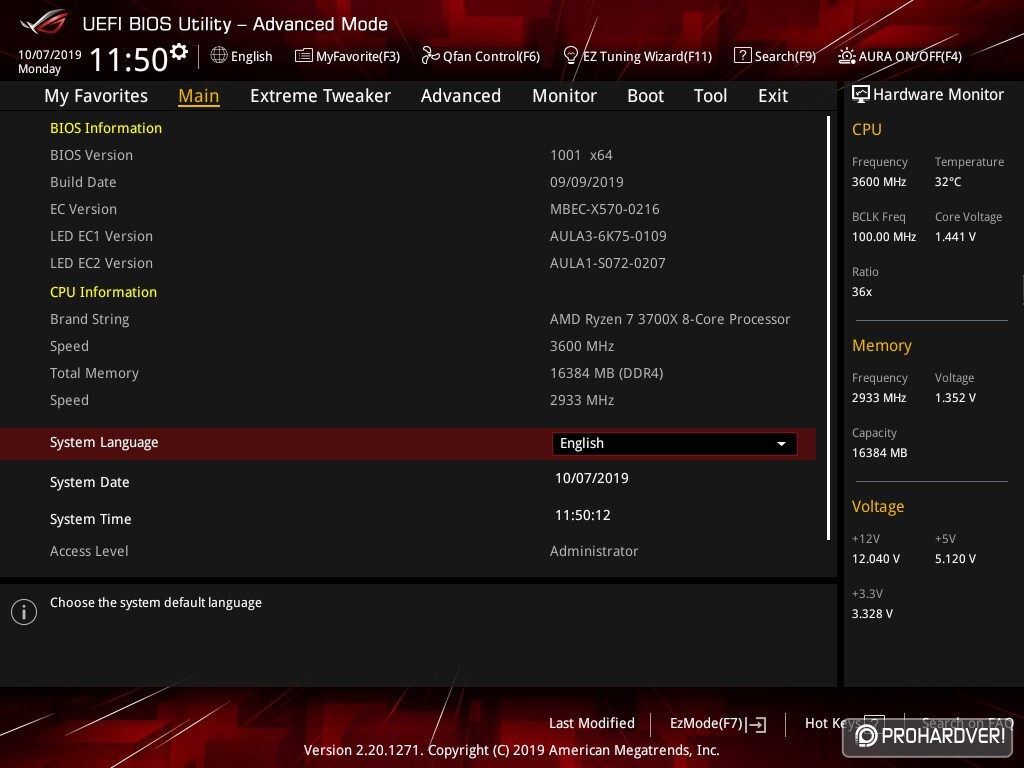Switch to EzMode(F7)
This screenshot has height=768, width=1024.
pos(718,724)
